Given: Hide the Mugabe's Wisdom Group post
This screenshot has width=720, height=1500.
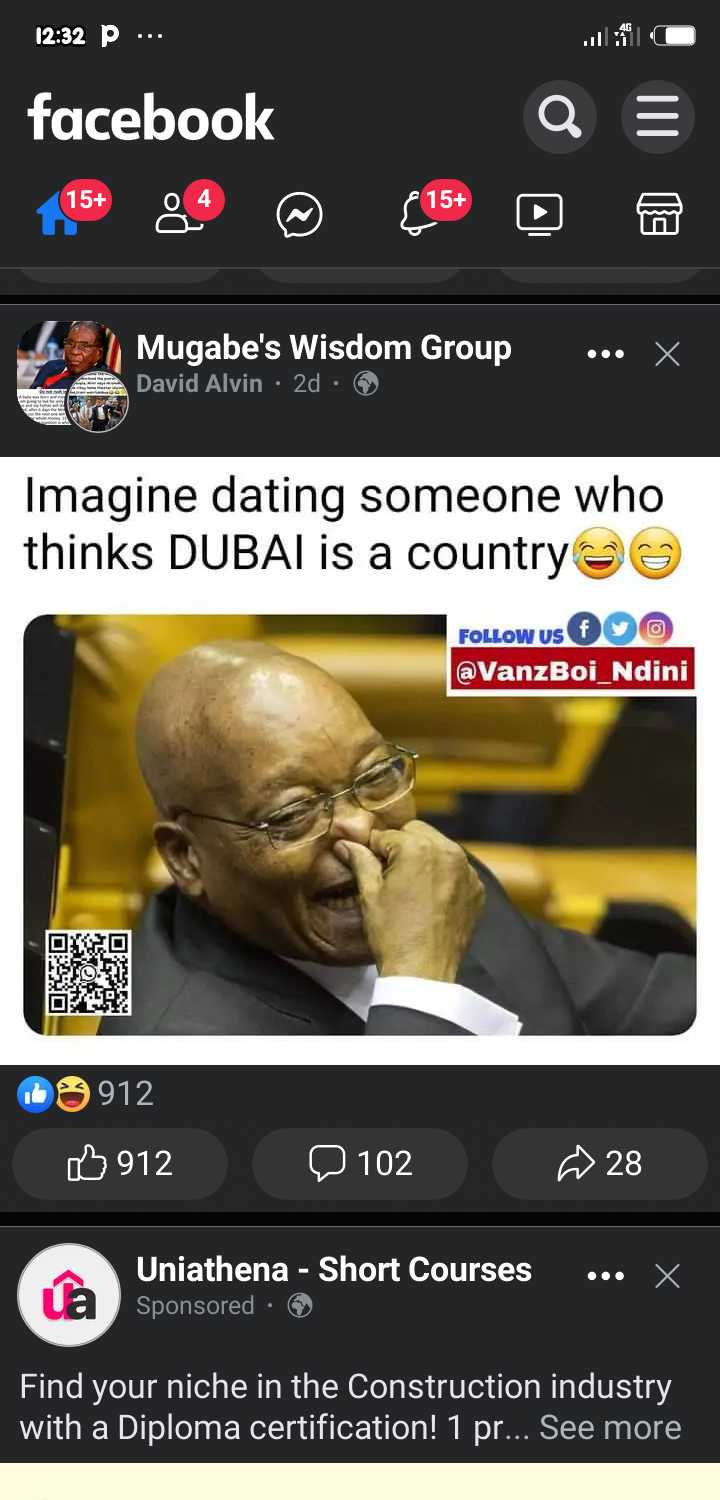Looking at the screenshot, I should pyautogui.click(x=667, y=354).
